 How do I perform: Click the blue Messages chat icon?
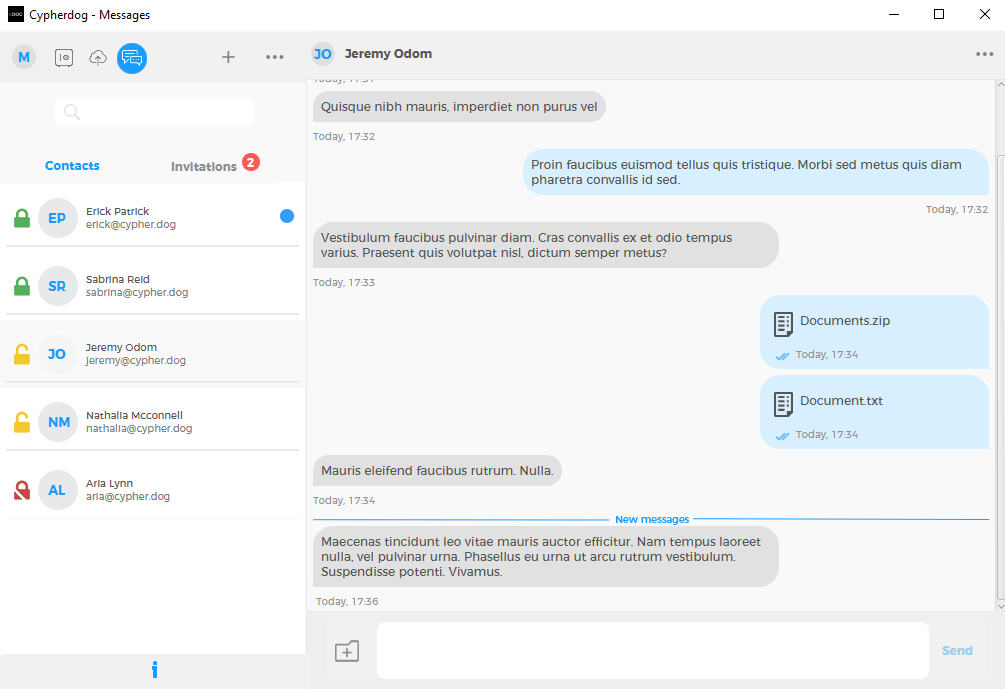(x=131, y=57)
